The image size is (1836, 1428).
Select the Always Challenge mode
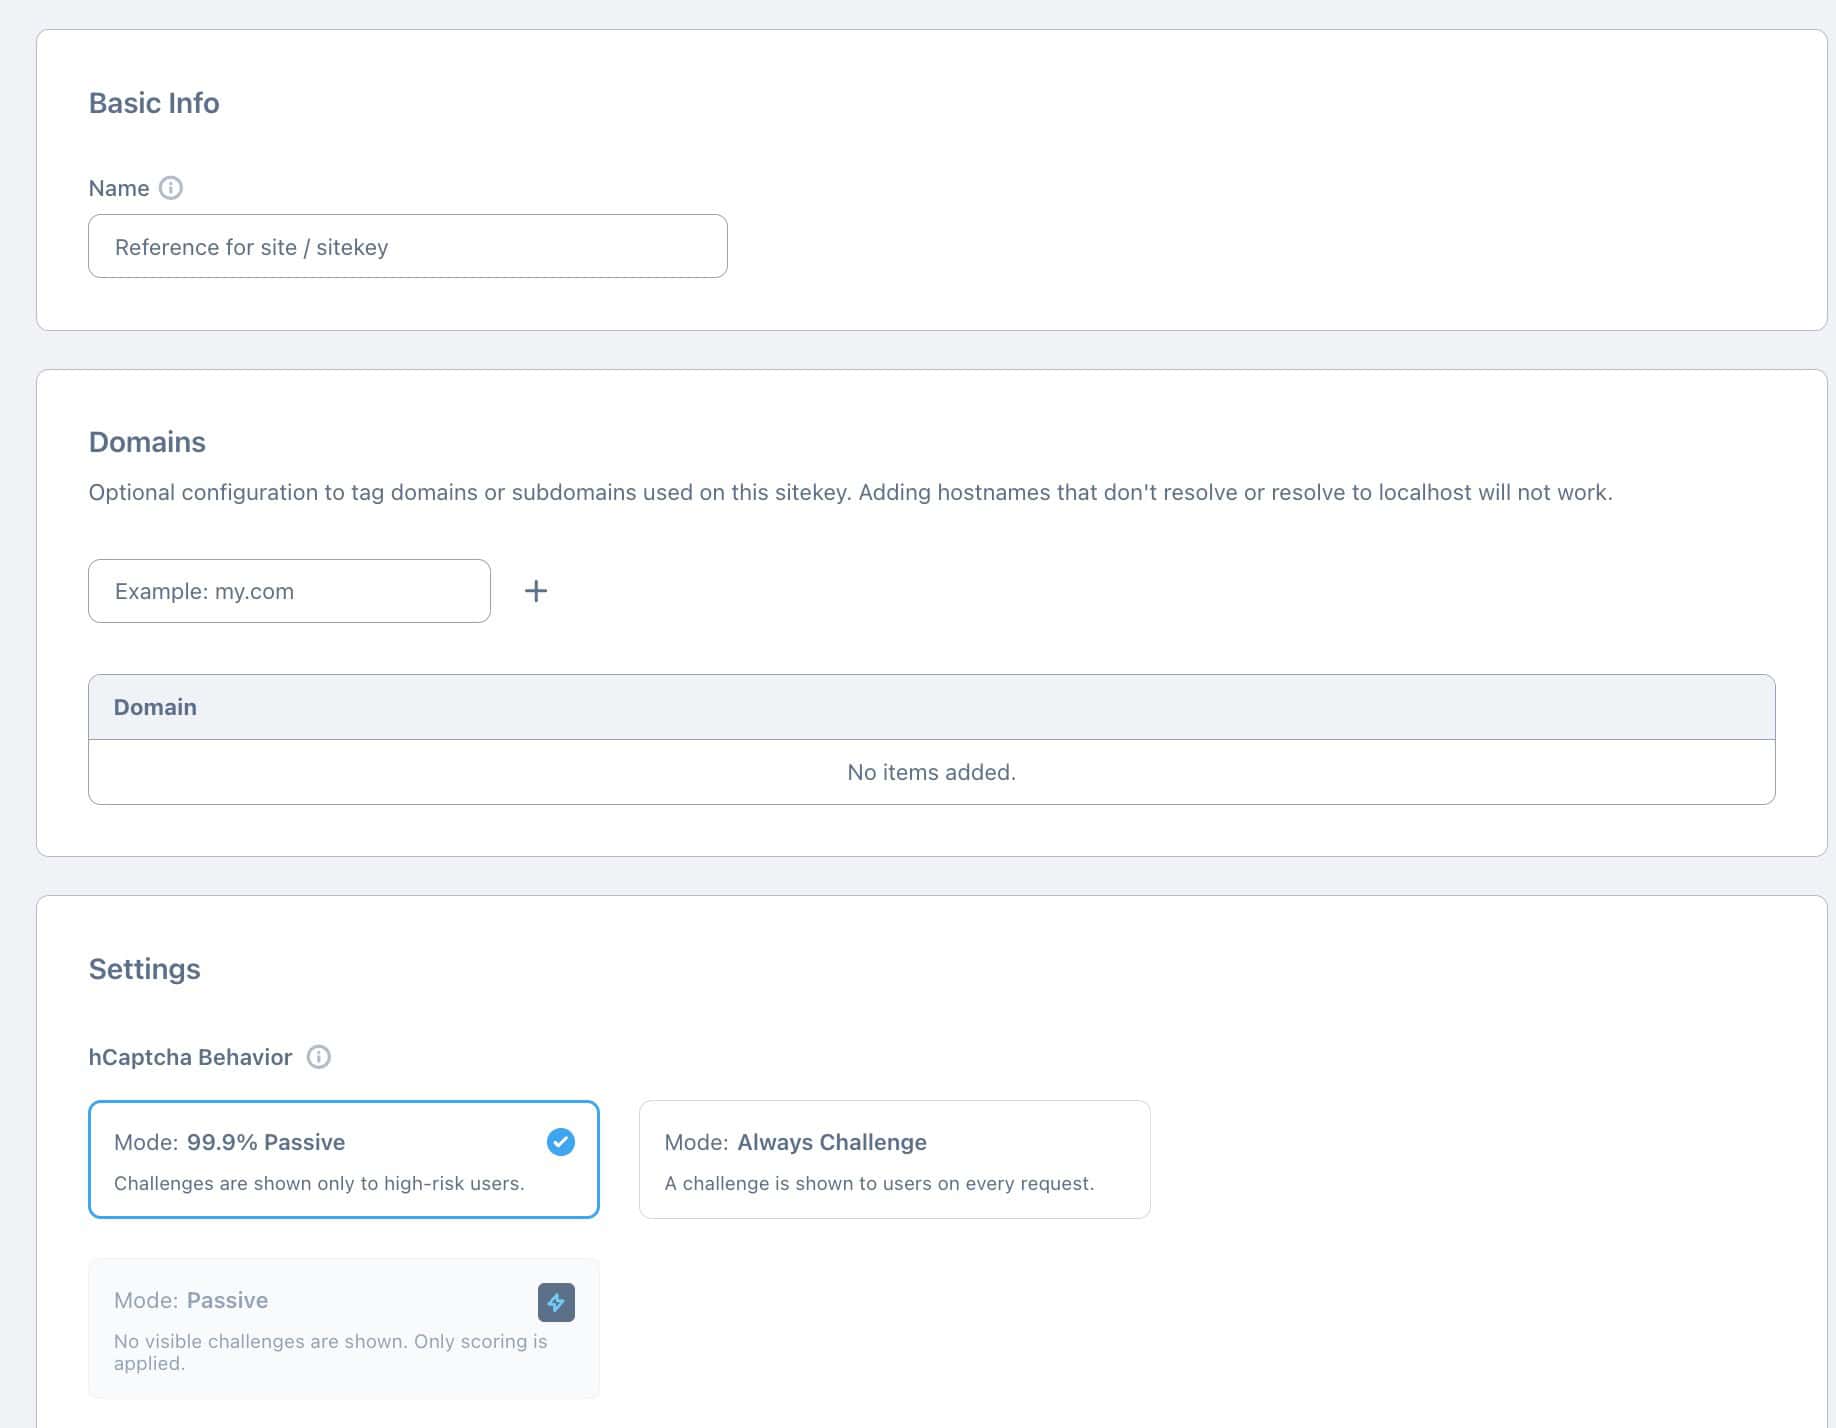[x=894, y=1158]
